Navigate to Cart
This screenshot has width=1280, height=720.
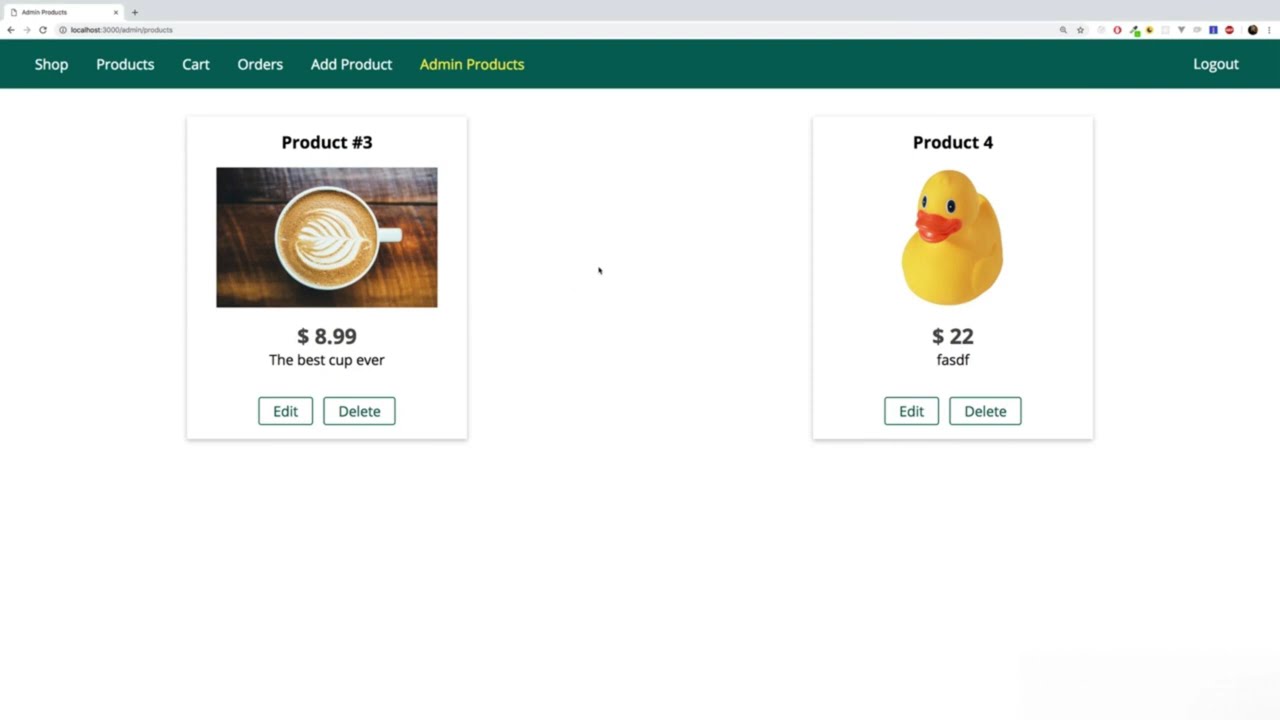click(196, 64)
